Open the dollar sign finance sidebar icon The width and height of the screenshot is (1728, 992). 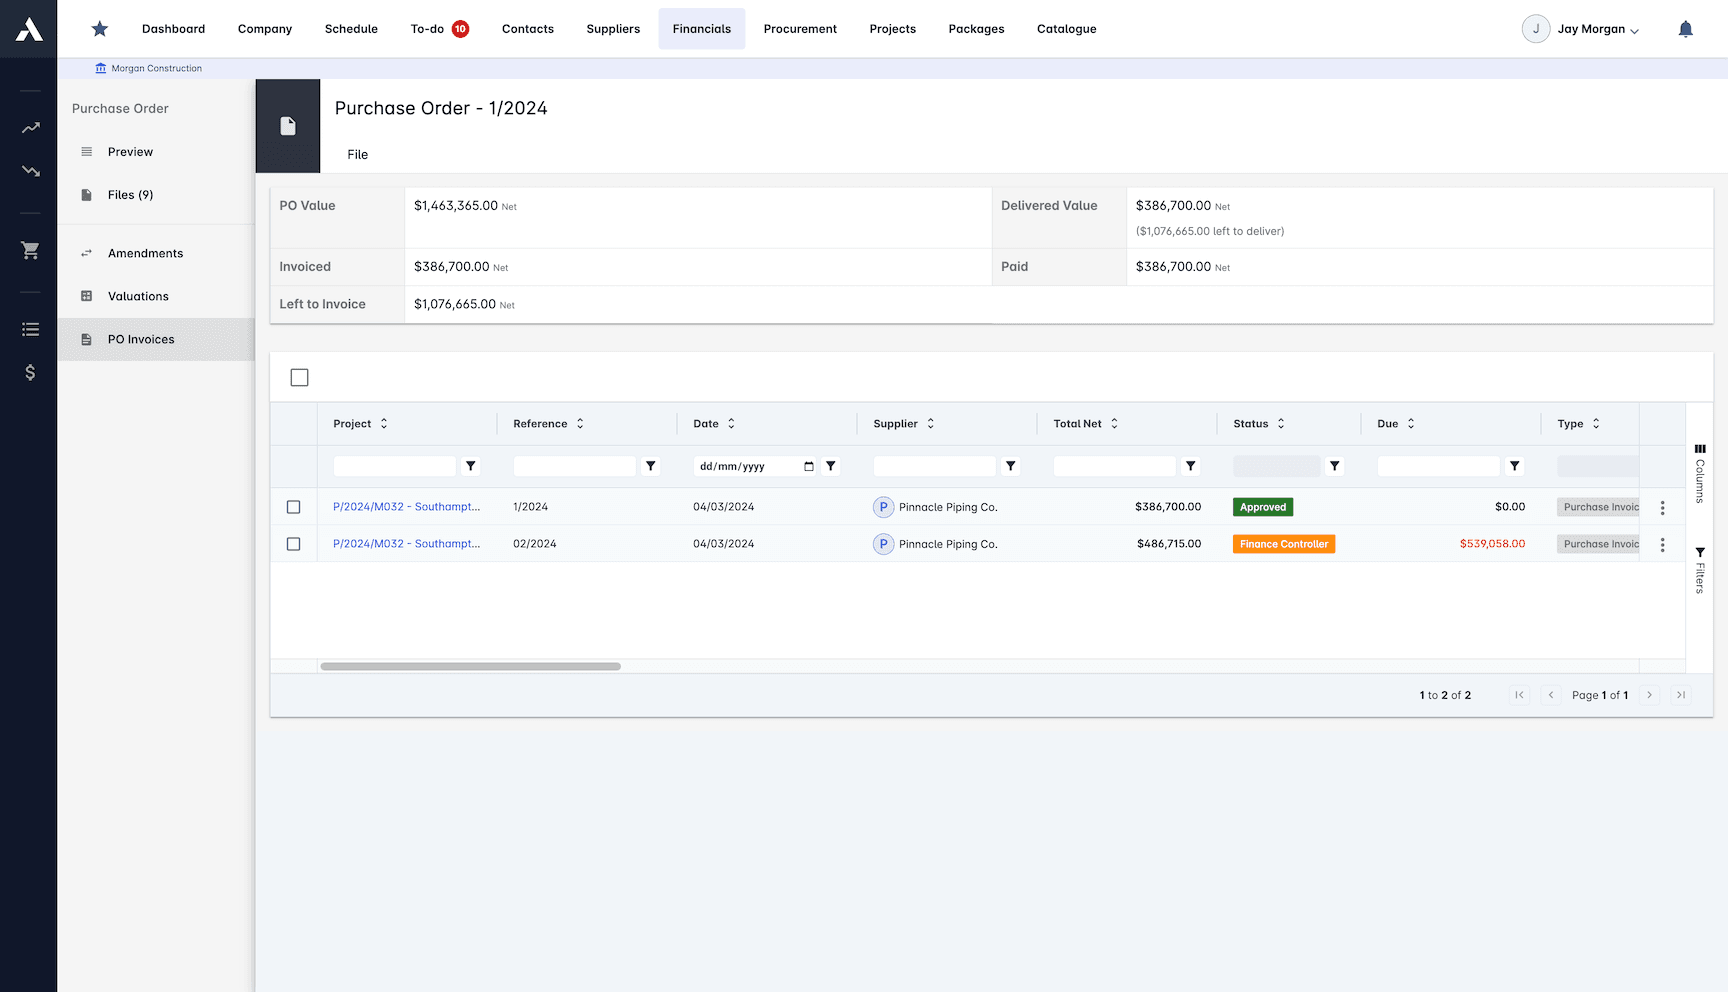click(x=30, y=372)
